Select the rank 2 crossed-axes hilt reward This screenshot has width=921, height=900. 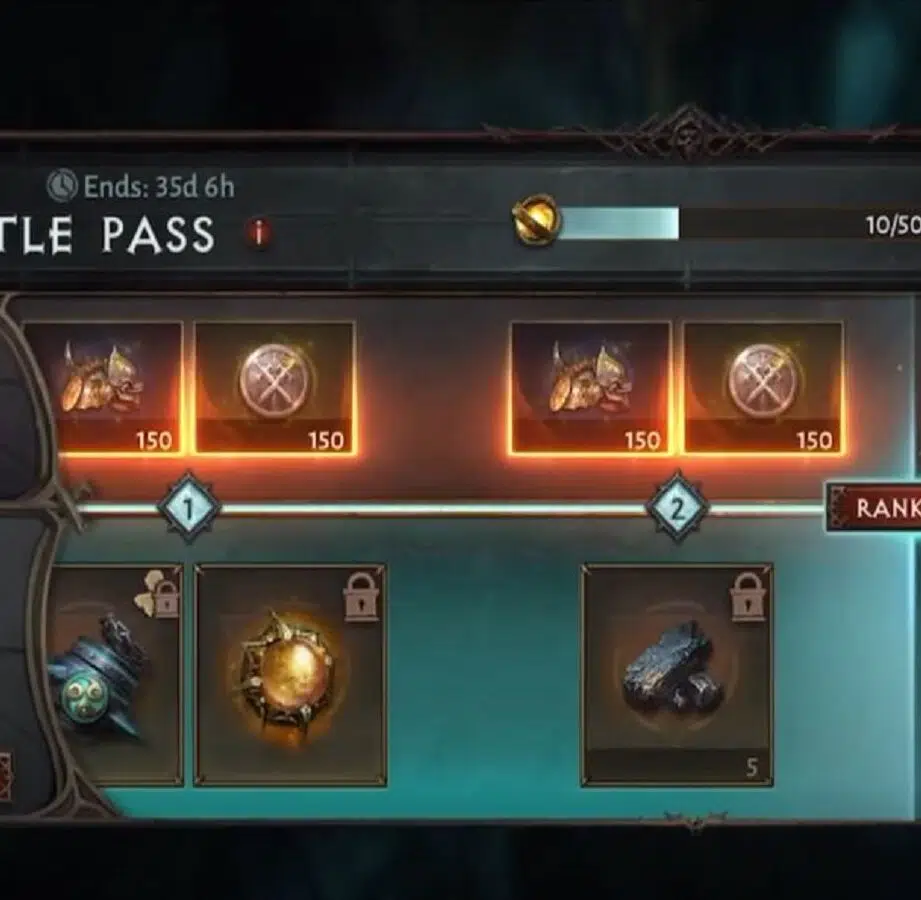pyautogui.click(x=762, y=388)
